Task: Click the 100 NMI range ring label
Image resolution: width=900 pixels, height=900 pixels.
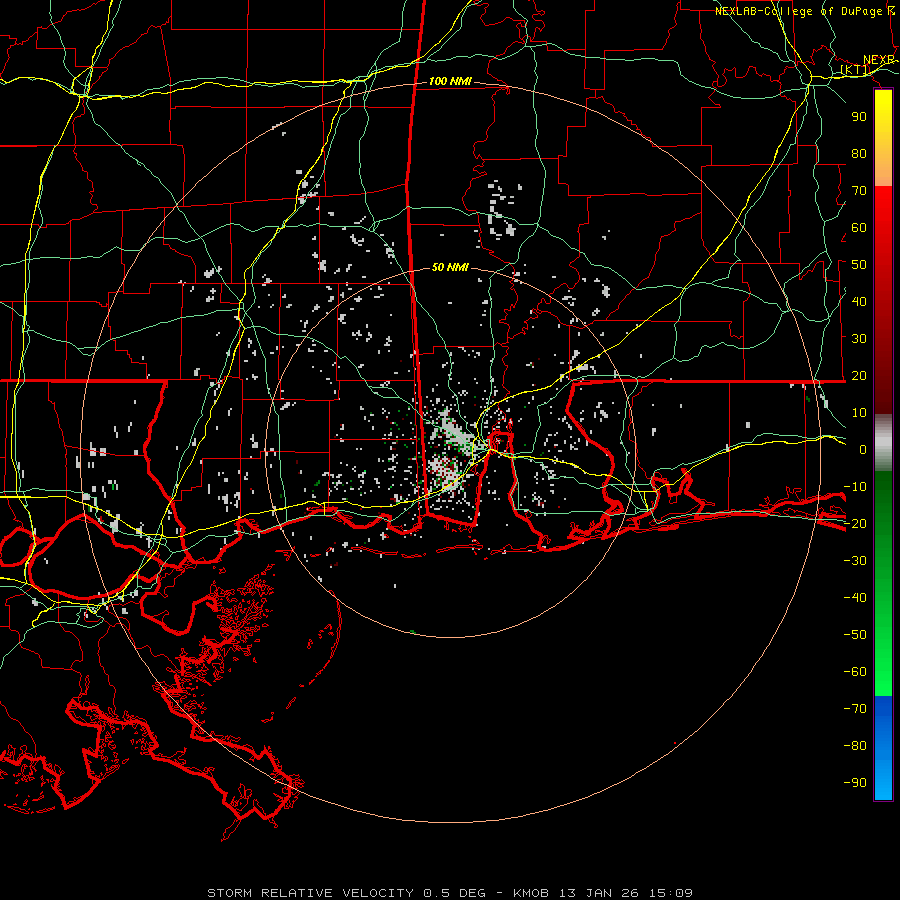Action: [x=450, y=82]
